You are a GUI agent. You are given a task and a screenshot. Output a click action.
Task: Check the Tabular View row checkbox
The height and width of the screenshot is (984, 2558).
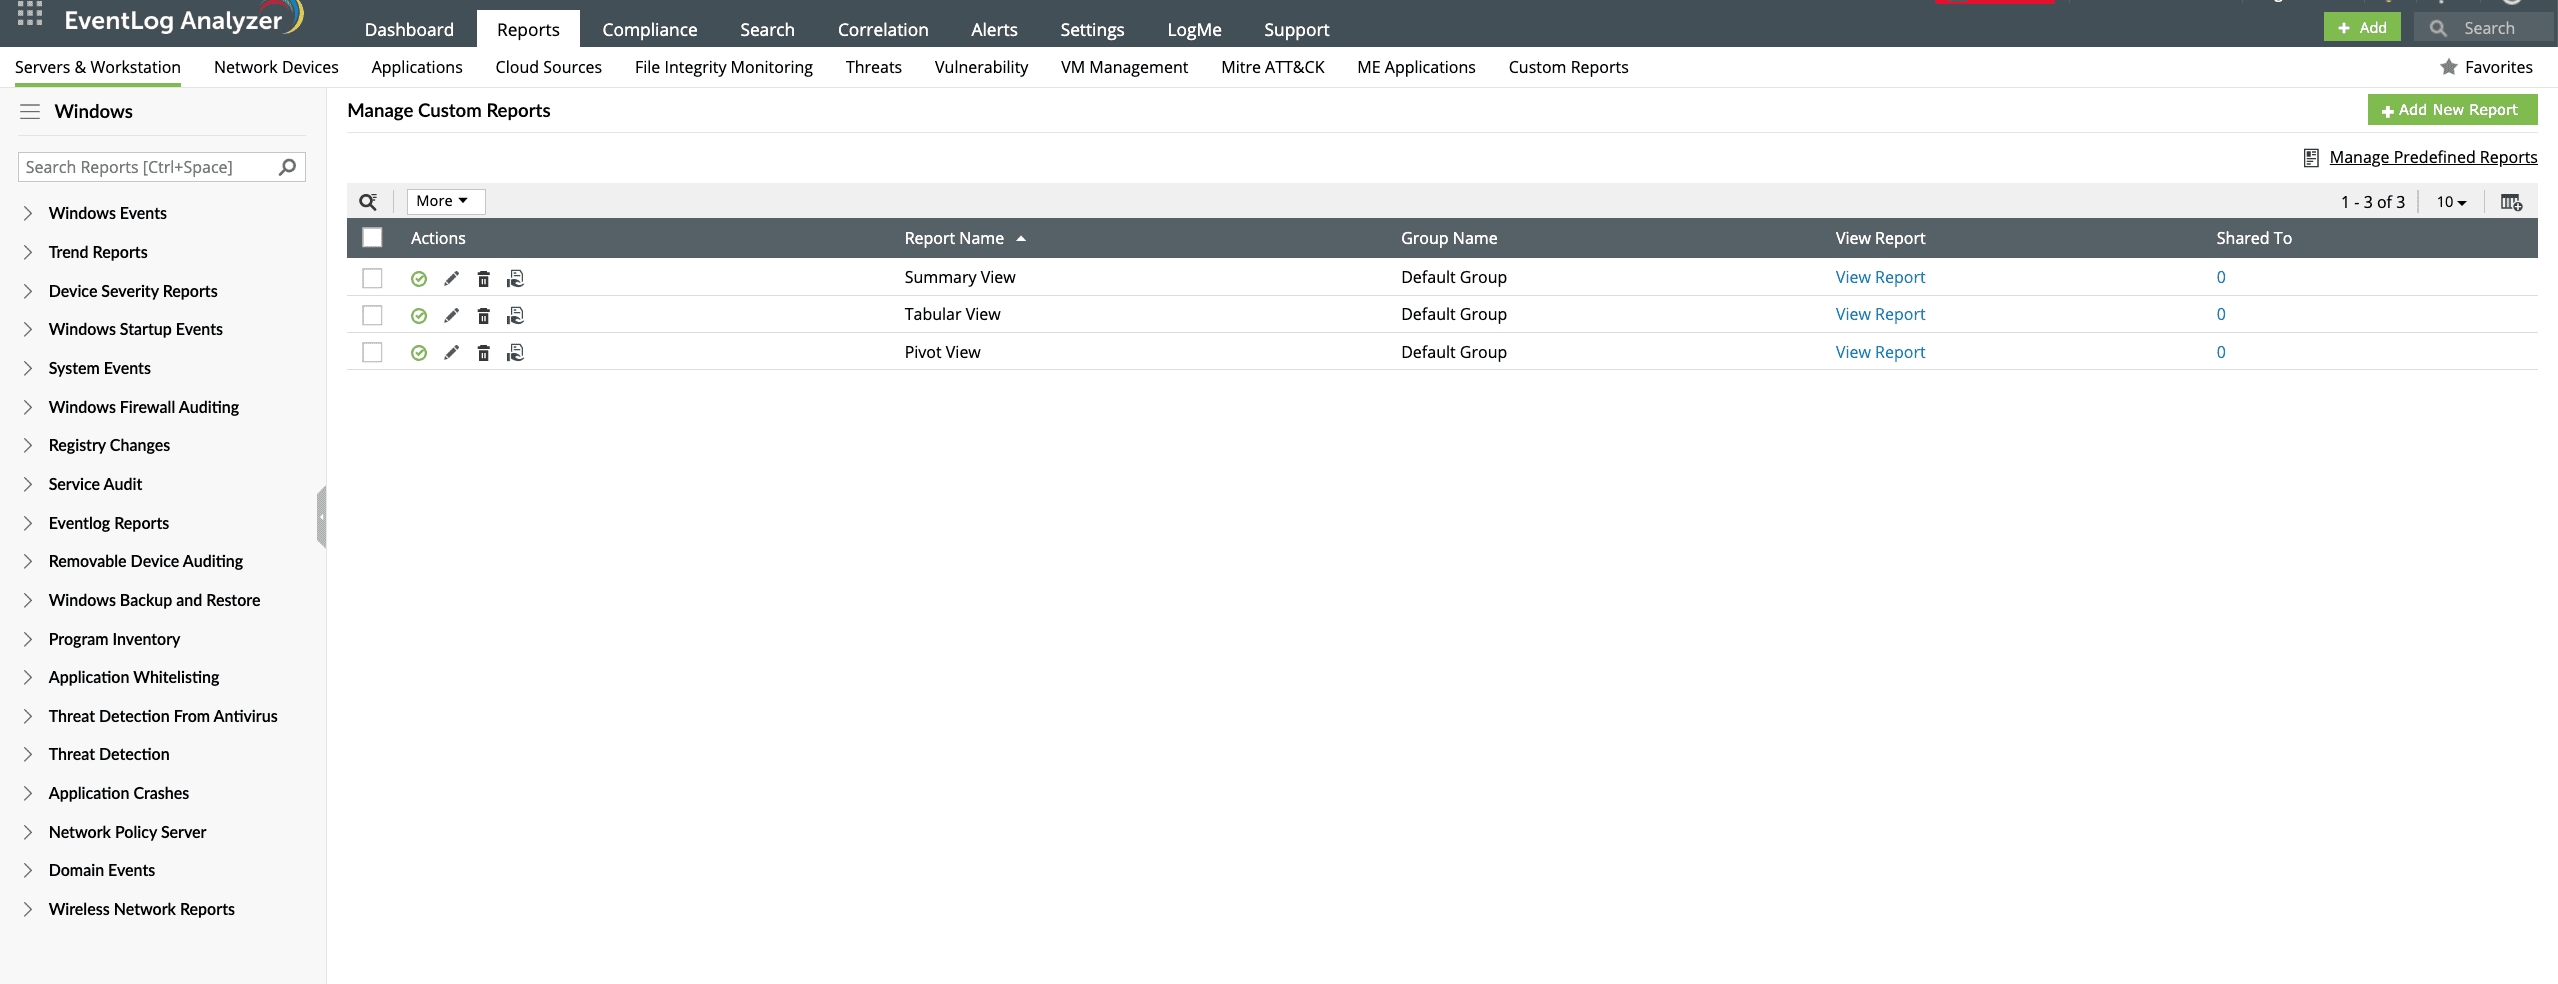click(372, 315)
